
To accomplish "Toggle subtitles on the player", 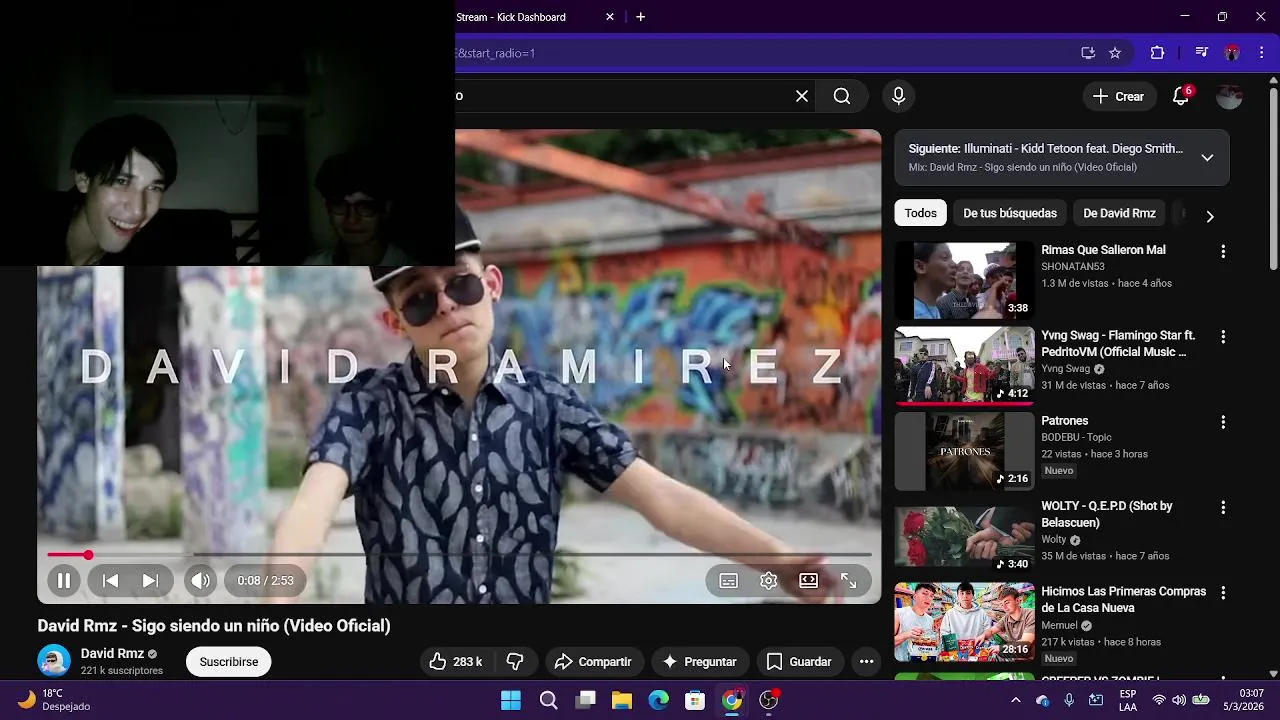I will tap(729, 580).
